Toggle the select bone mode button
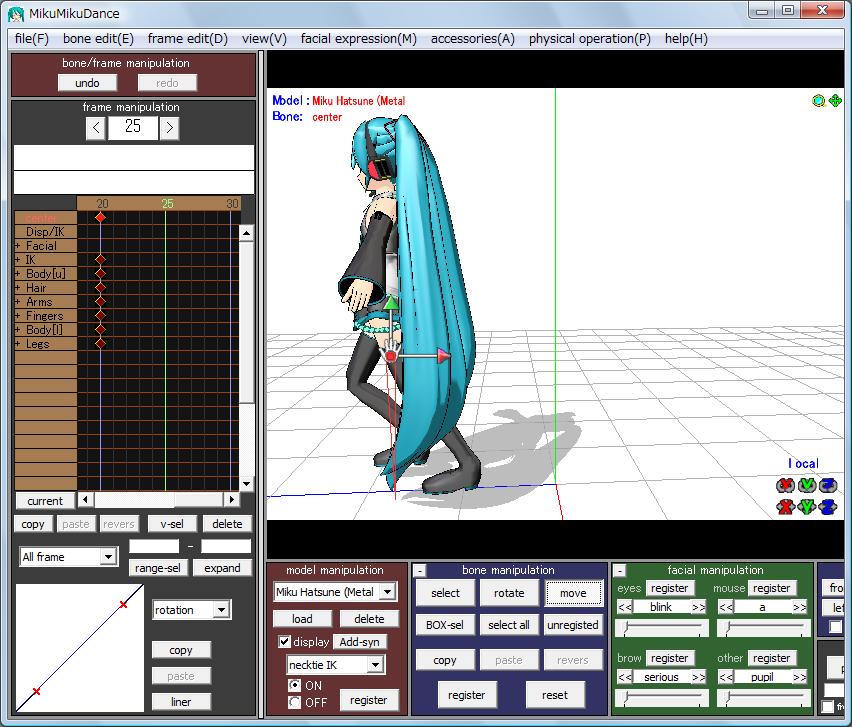 [445, 593]
